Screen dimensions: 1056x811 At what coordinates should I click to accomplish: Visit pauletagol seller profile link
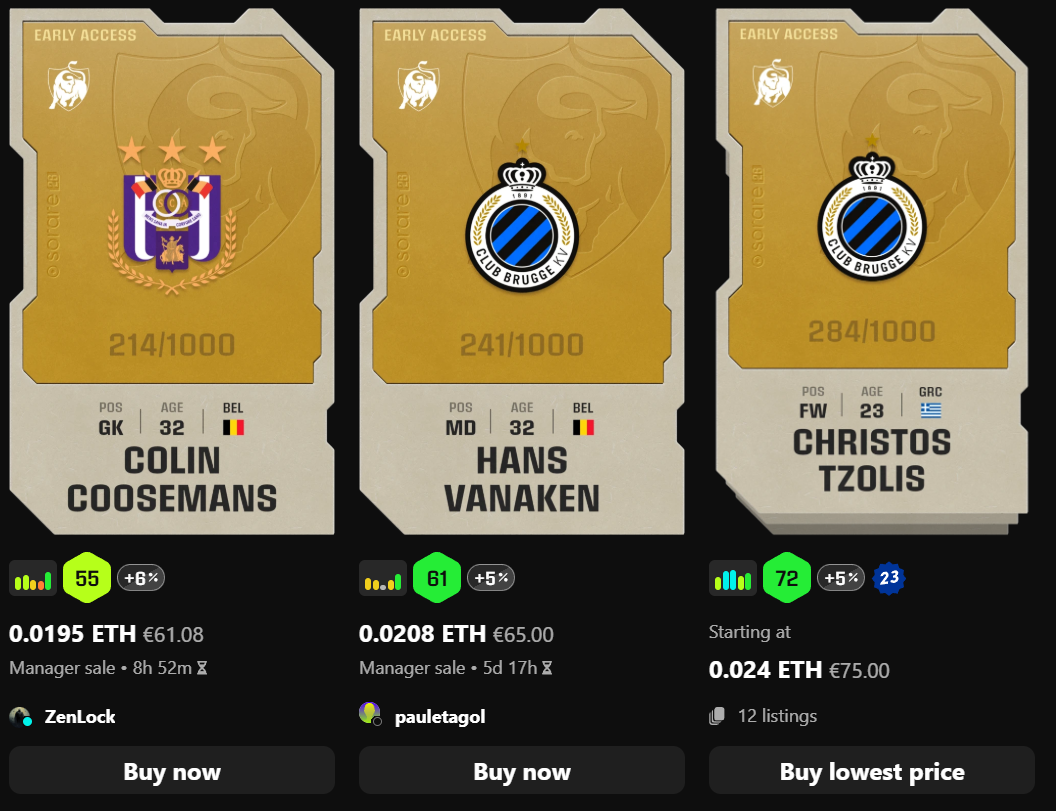[440, 717]
